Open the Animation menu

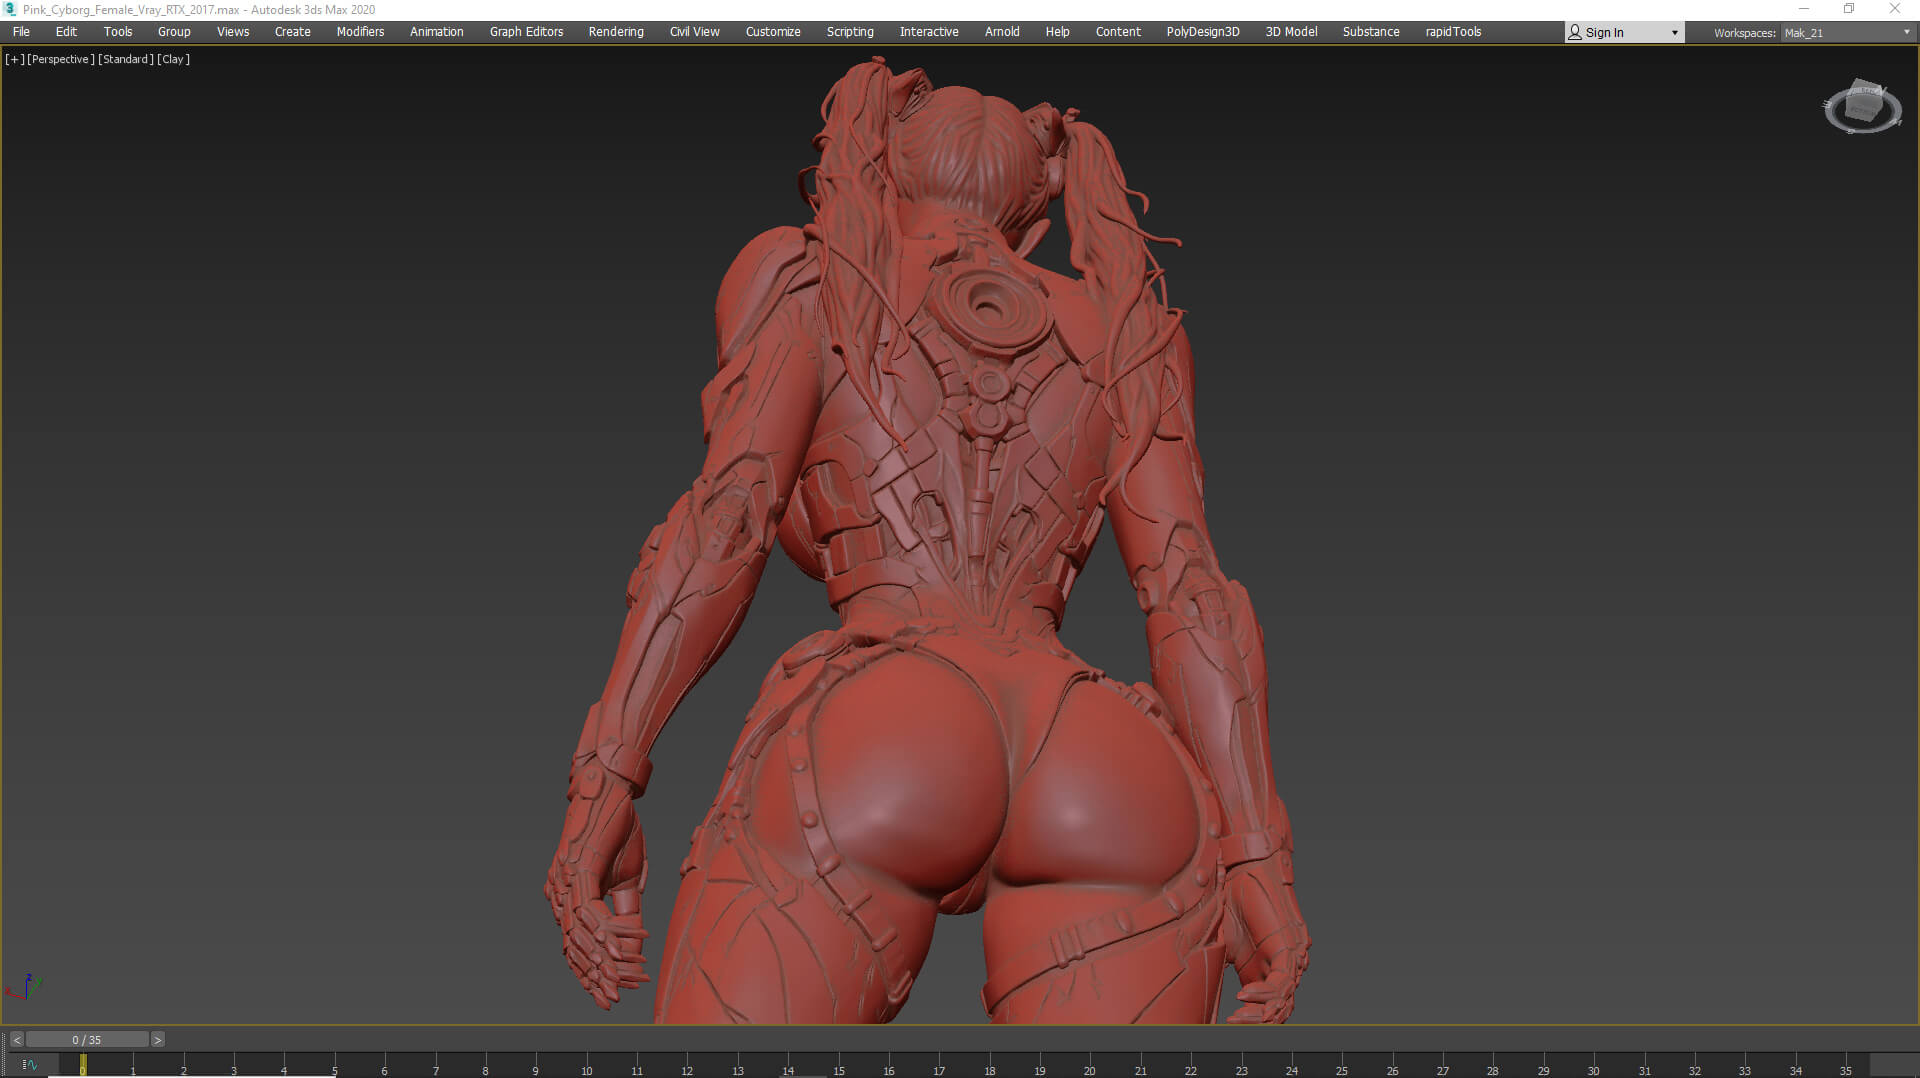[437, 32]
